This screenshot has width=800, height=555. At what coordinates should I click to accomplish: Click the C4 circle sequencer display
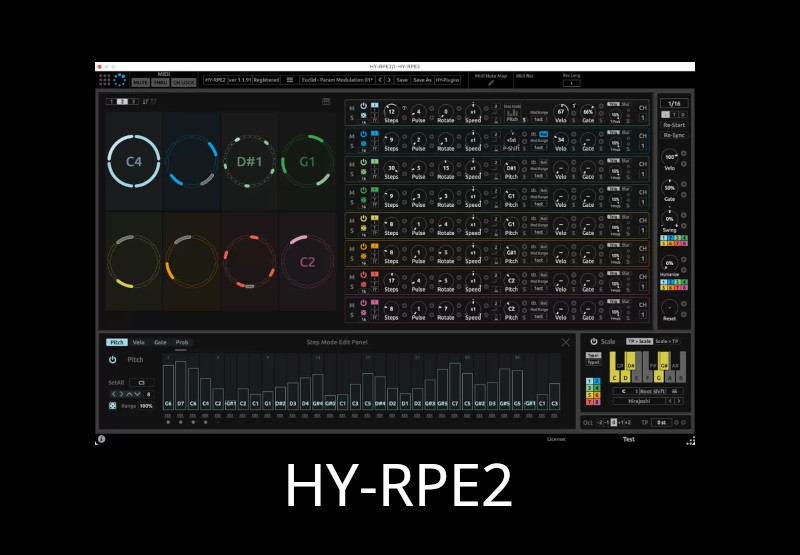tap(134, 161)
